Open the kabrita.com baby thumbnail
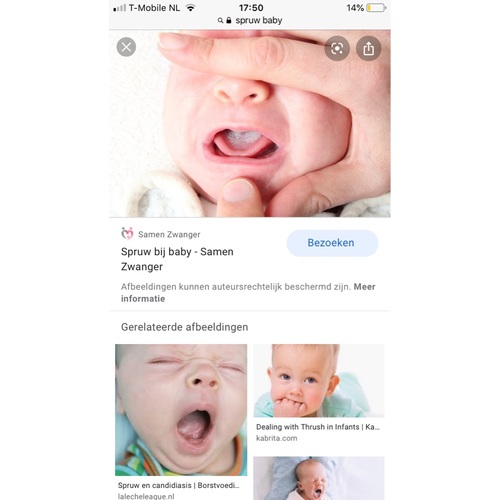 click(x=319, y=381)
